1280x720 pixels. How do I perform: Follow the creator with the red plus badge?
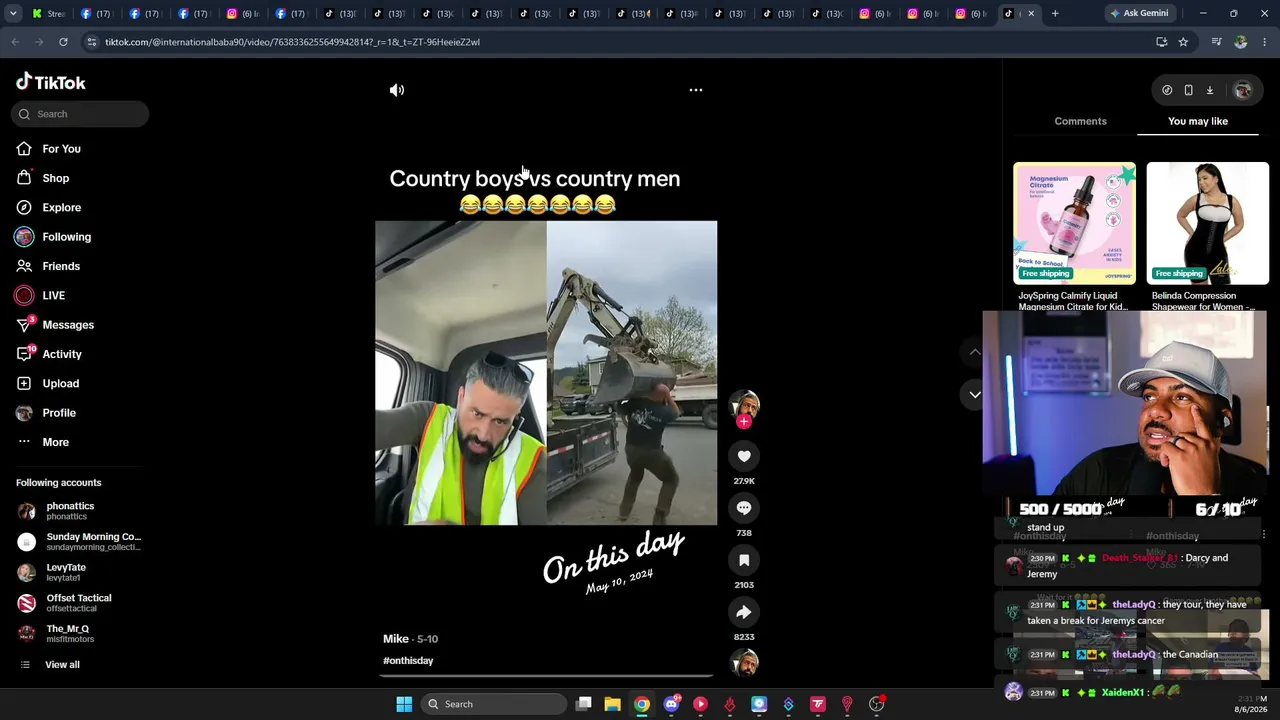pos(744,422)
